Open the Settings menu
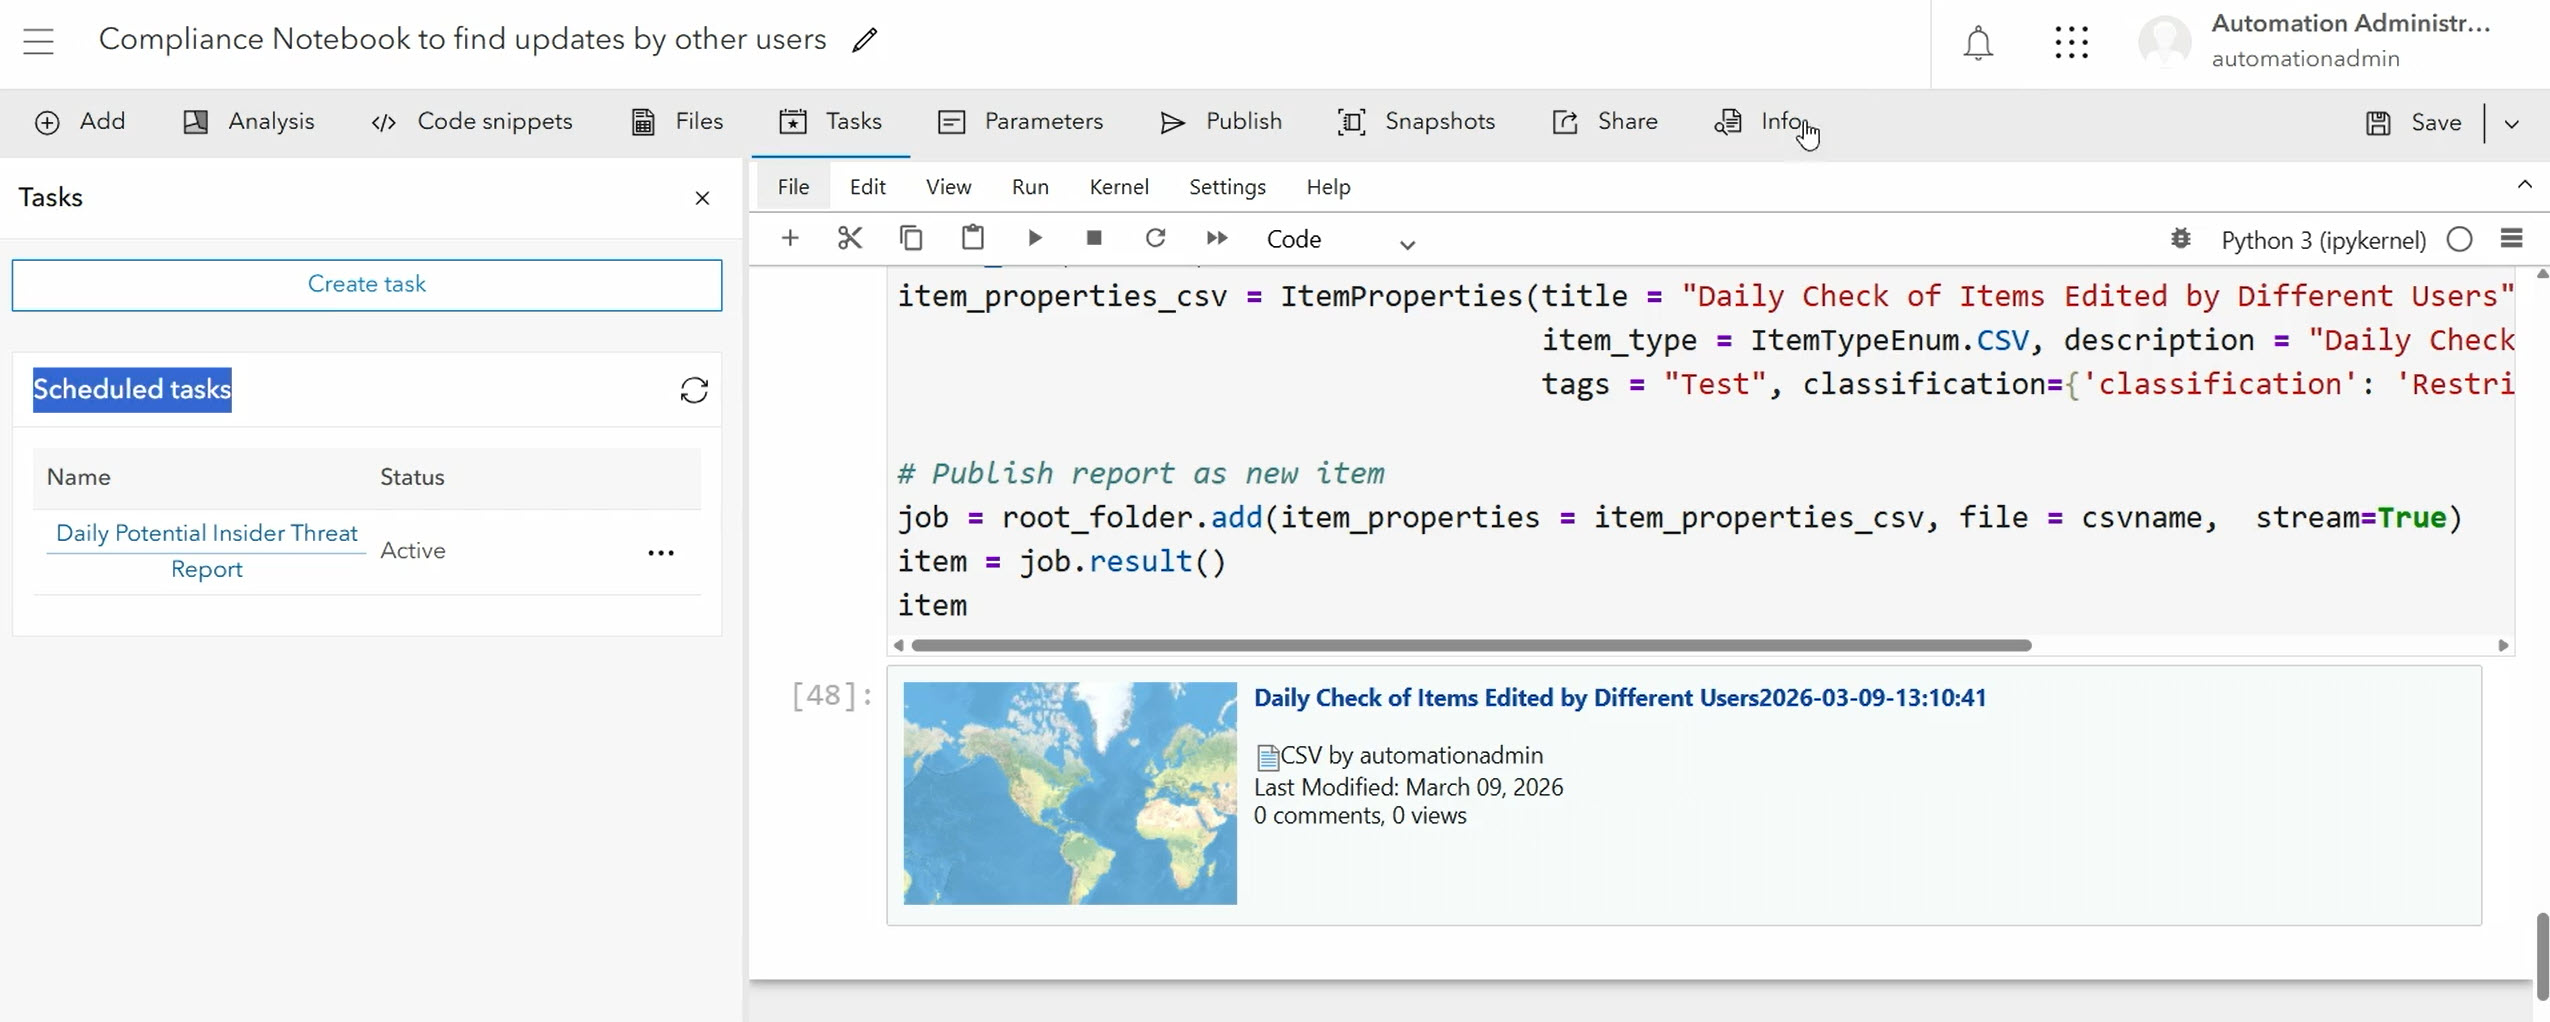The width and height of the screenshot is (2550, 1022). click(x=1227, y=187)
